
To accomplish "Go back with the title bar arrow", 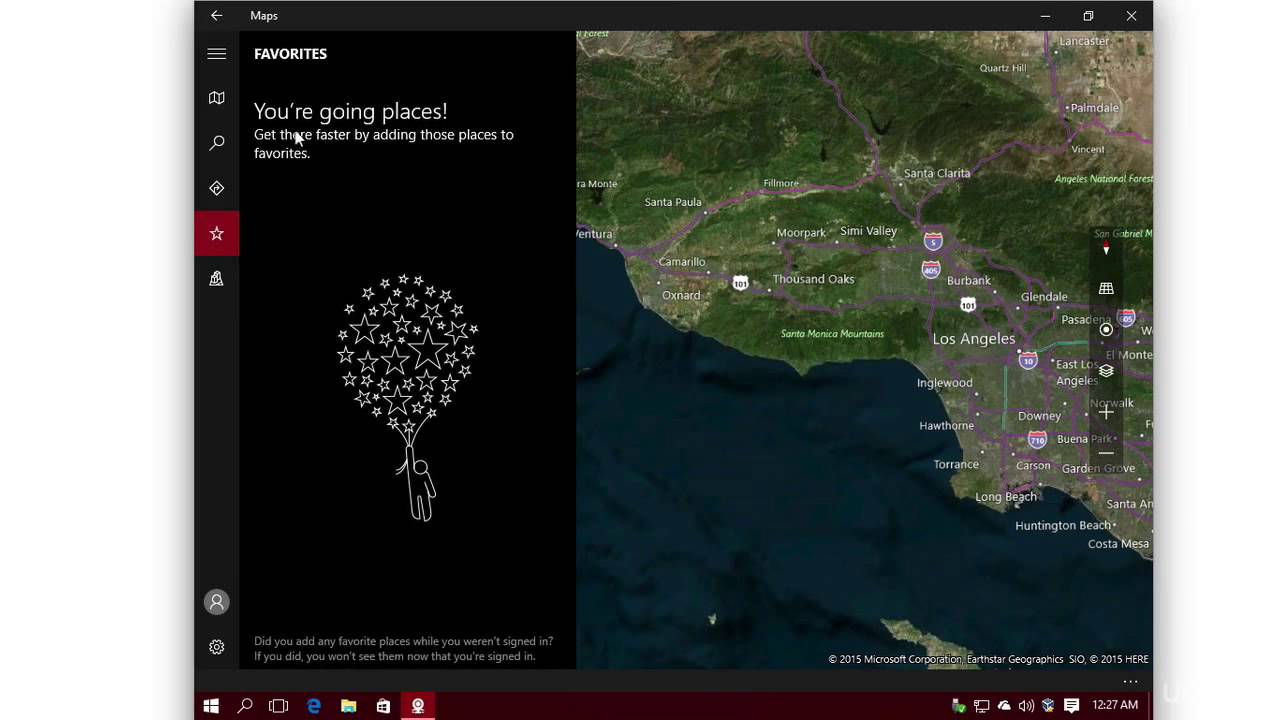I will pyautogui.click(x=216, y=15).
